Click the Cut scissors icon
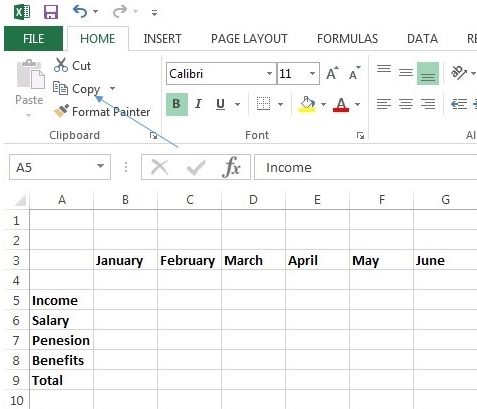The height and width of the screenshot is (409, 477). [x=61, y=65]
